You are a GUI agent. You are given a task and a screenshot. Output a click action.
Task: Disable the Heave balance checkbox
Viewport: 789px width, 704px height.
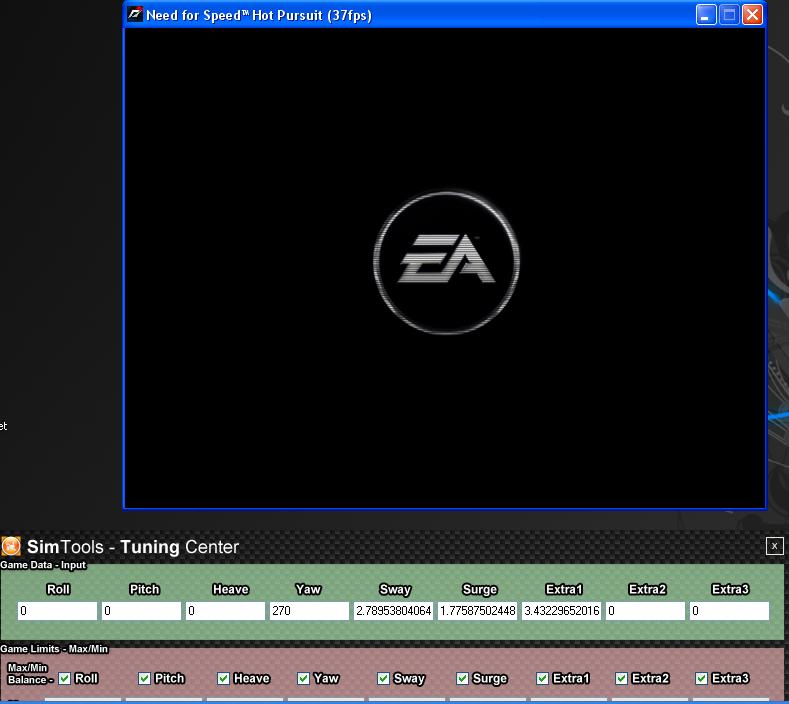click(x=223, y=678)
